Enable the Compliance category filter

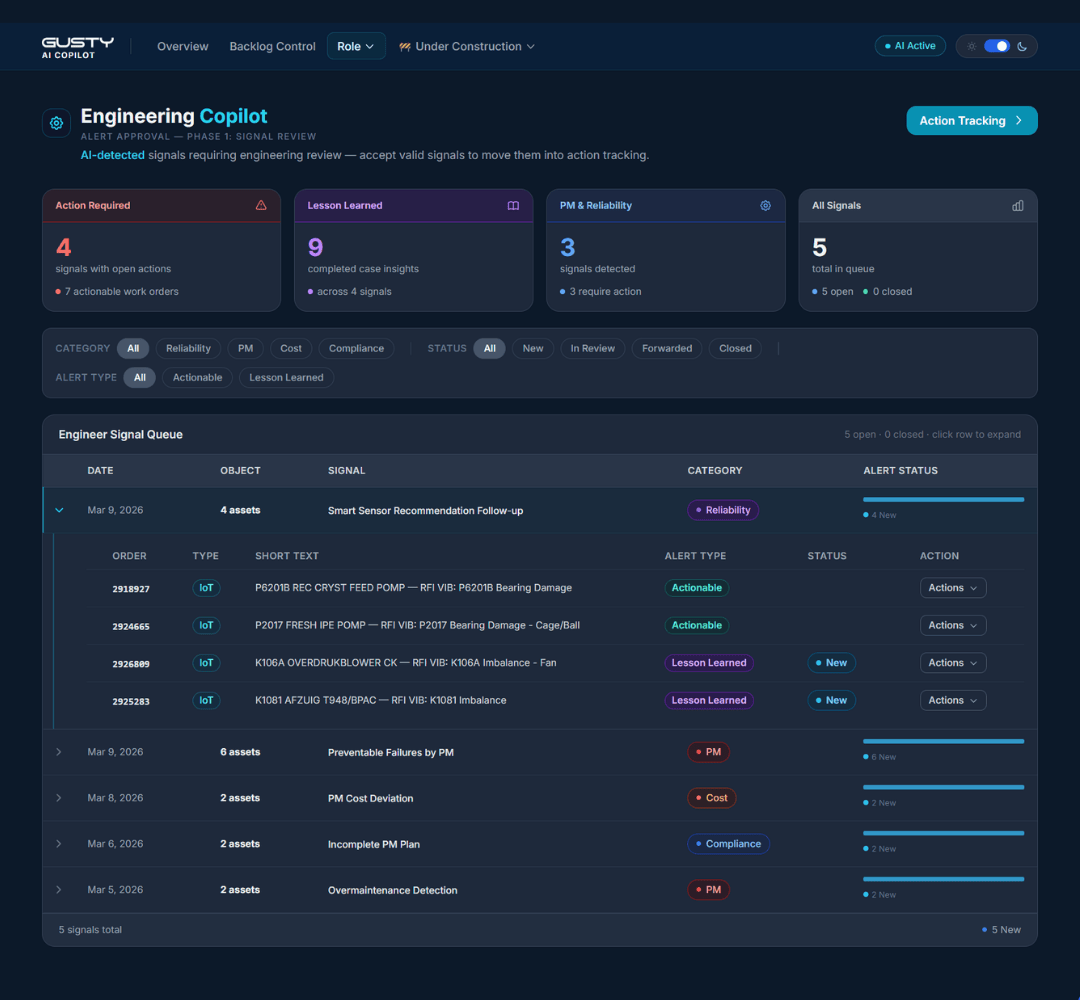pyautogui.click(x=356, y=348)
